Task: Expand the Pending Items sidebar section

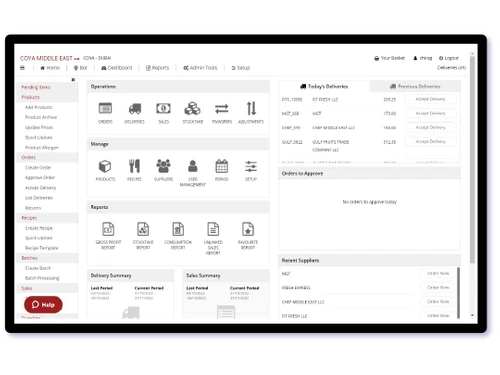Action: click(47, 87)
